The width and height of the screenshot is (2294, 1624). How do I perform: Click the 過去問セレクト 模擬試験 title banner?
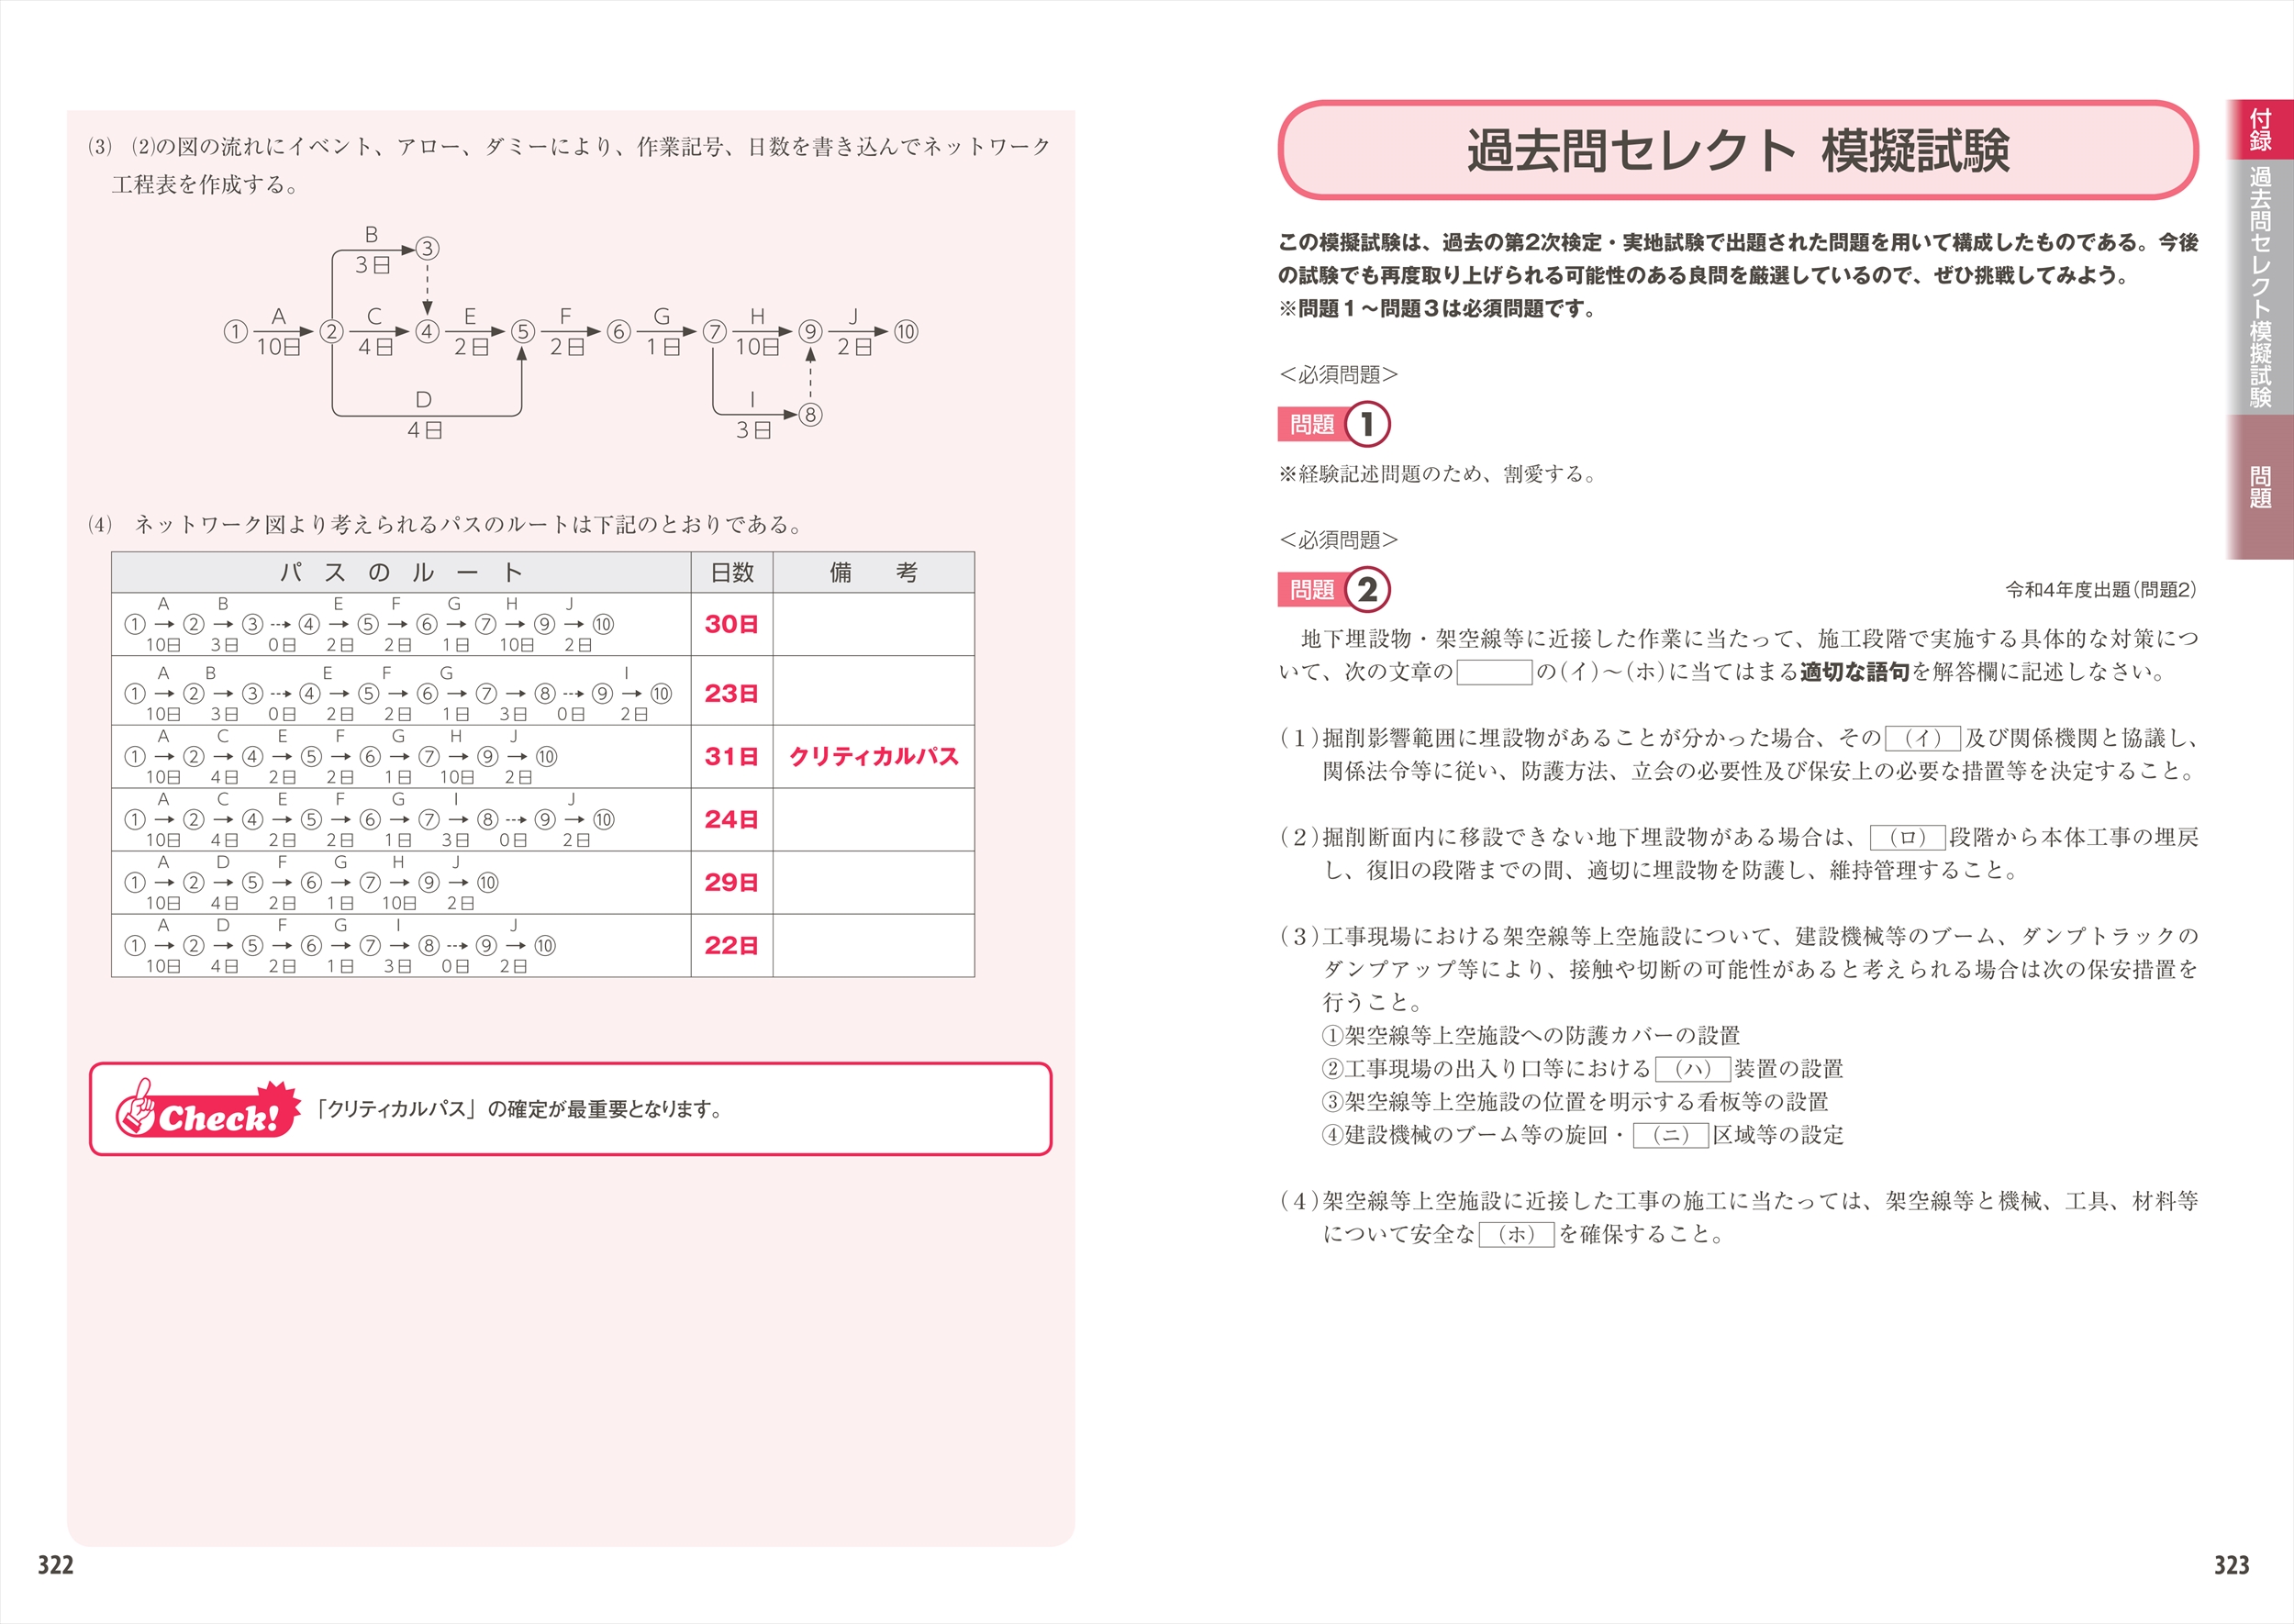pyautogui.click(x=1737, y=150)
